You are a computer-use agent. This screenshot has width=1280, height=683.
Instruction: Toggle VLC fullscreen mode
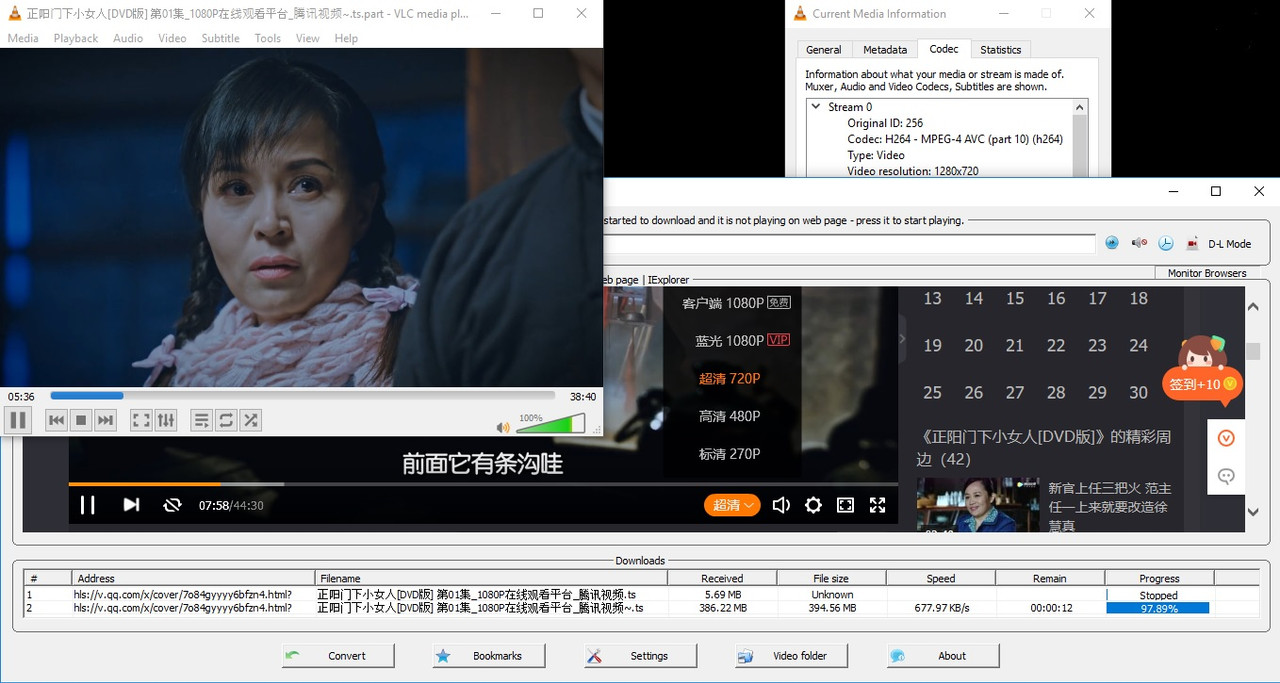[141, 420]
